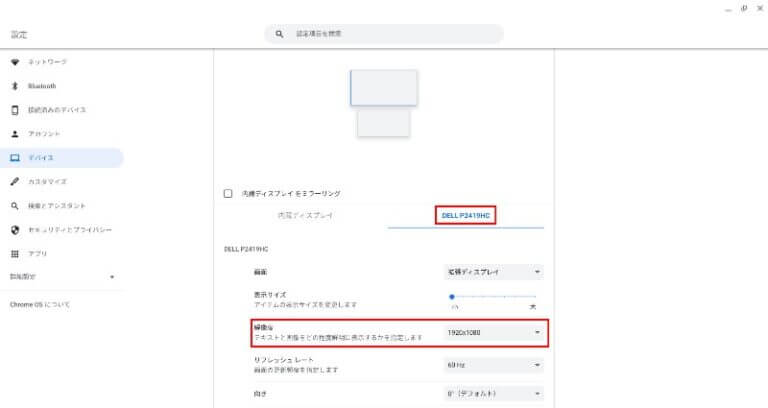Enable the 内蔵ディスプレイをミラーリング checkbox
The width and height of the screenshot is (768, 408).
click(228, 193)
